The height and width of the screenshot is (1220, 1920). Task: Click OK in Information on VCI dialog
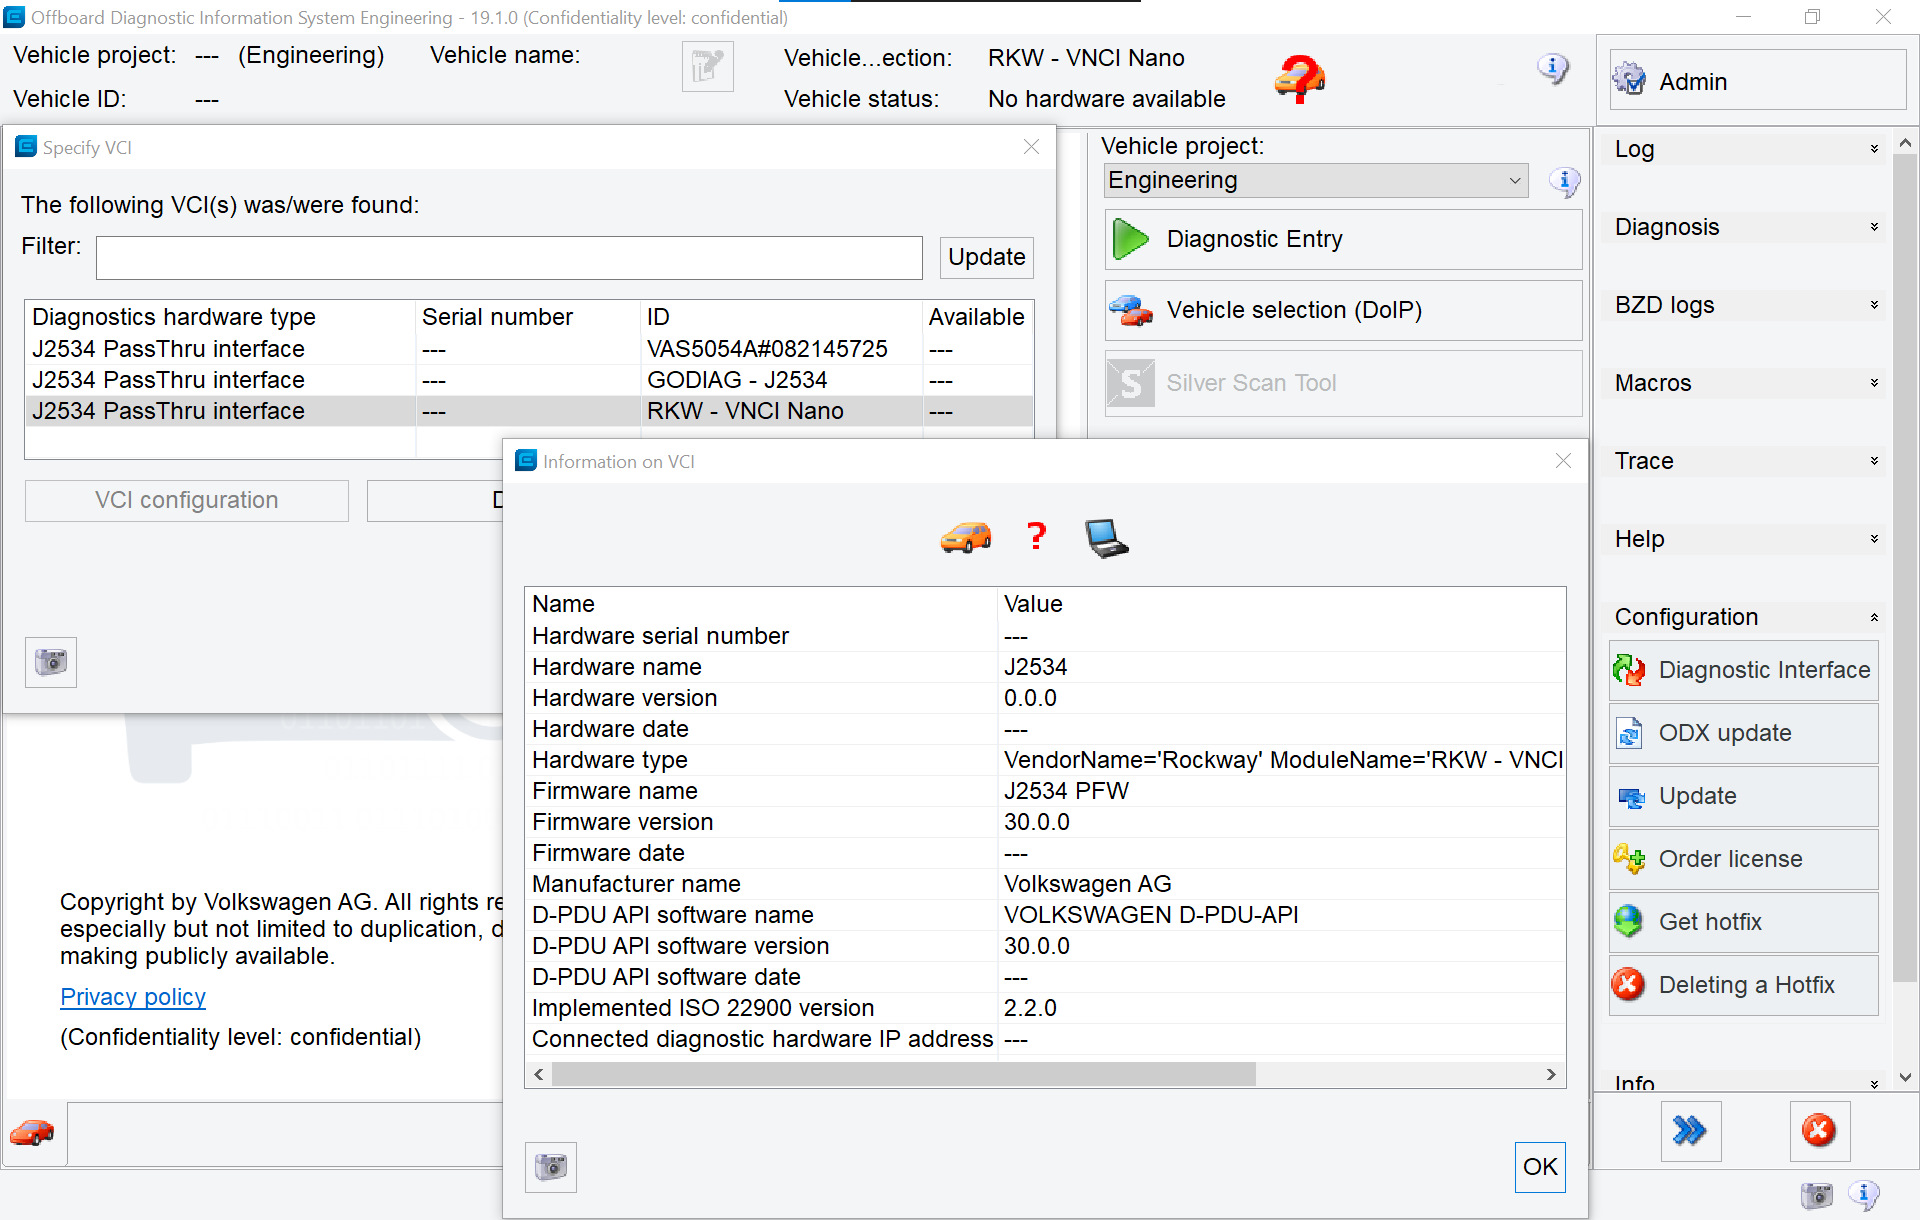1540,1167
